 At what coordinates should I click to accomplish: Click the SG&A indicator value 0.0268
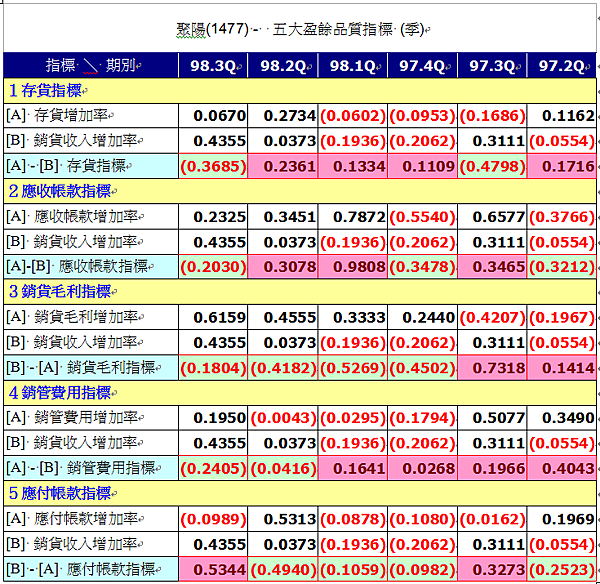point(429,468)
